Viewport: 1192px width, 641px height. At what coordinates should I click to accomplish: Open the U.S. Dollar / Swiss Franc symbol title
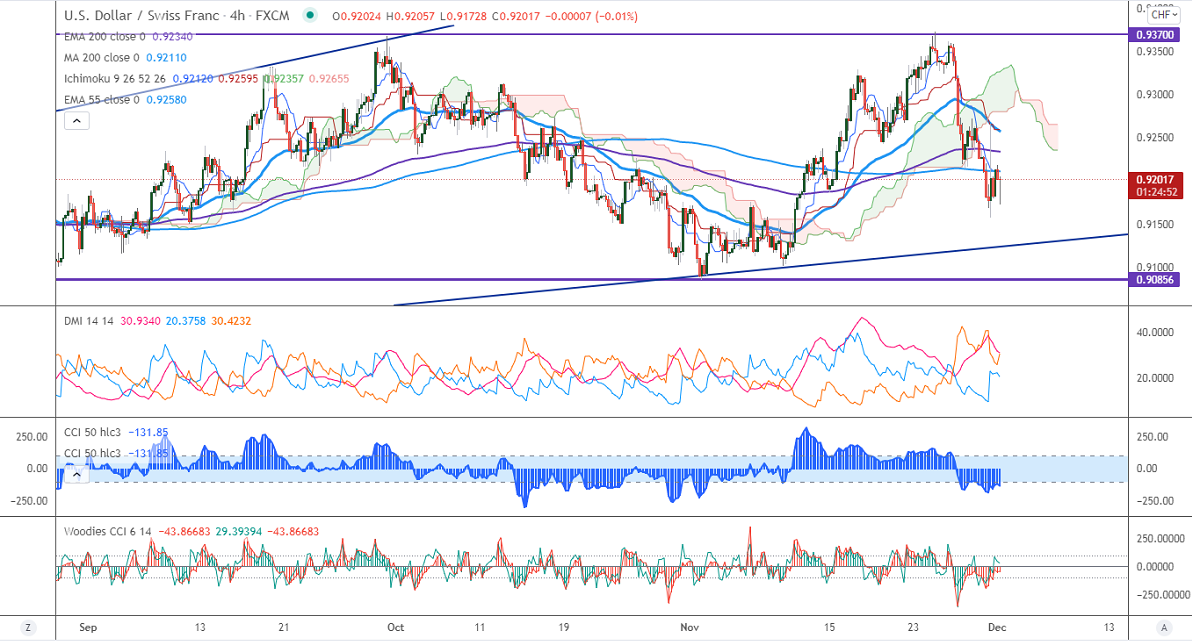tap(141, 15)
